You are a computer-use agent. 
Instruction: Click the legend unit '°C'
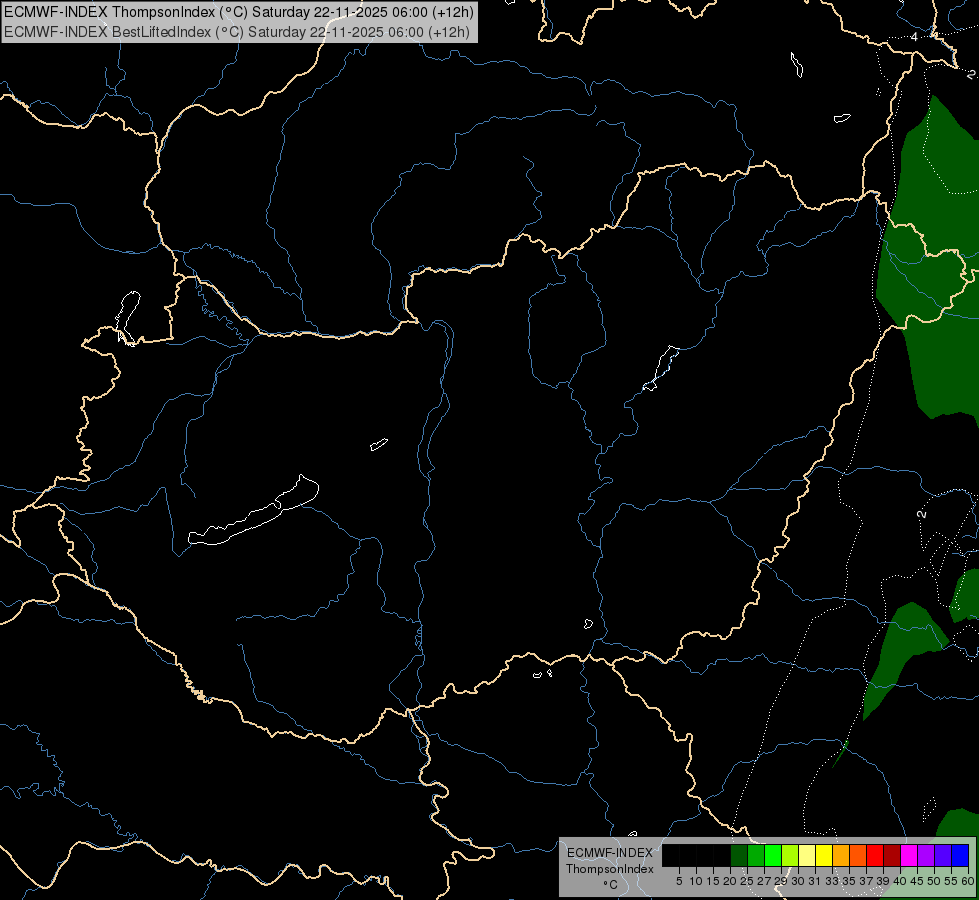pos(610,885)
